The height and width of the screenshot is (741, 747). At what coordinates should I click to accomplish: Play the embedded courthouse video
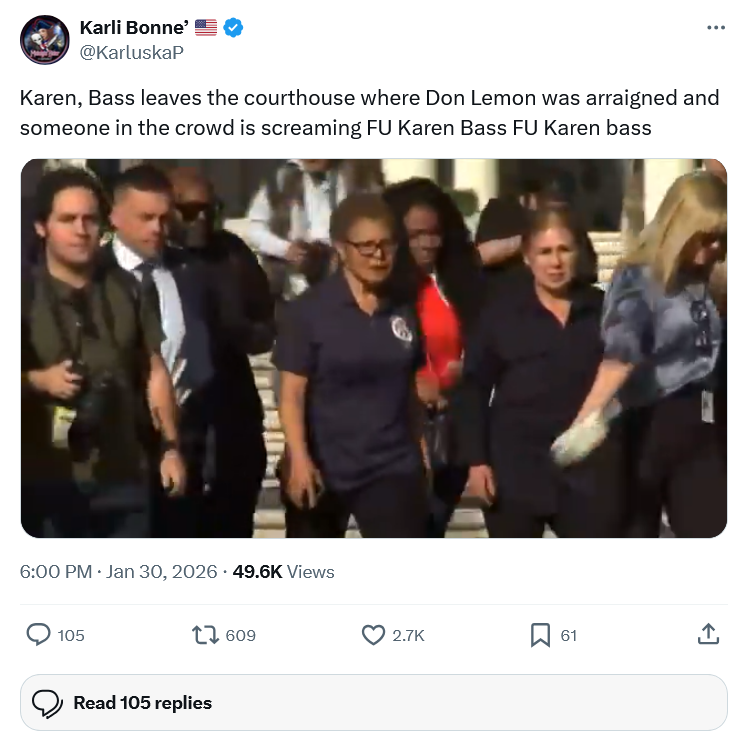coord(374,348)
